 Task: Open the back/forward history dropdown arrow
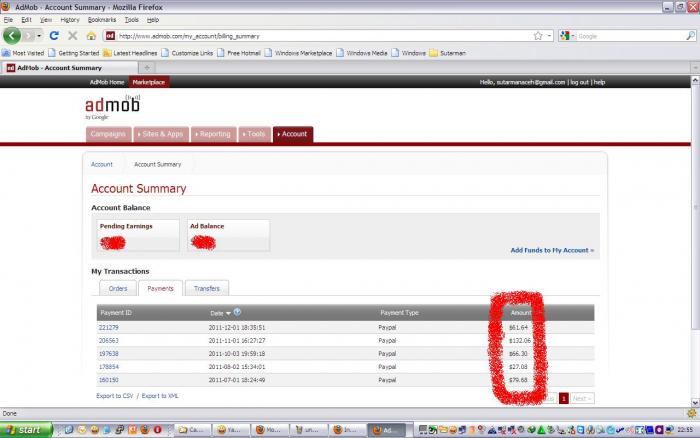click(39, 36)
